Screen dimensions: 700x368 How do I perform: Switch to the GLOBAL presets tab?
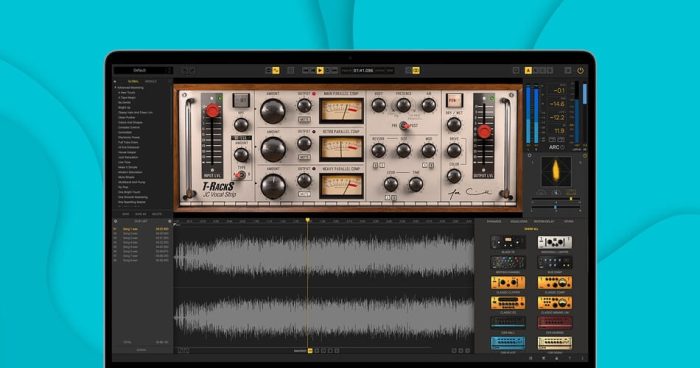point(133,82)
